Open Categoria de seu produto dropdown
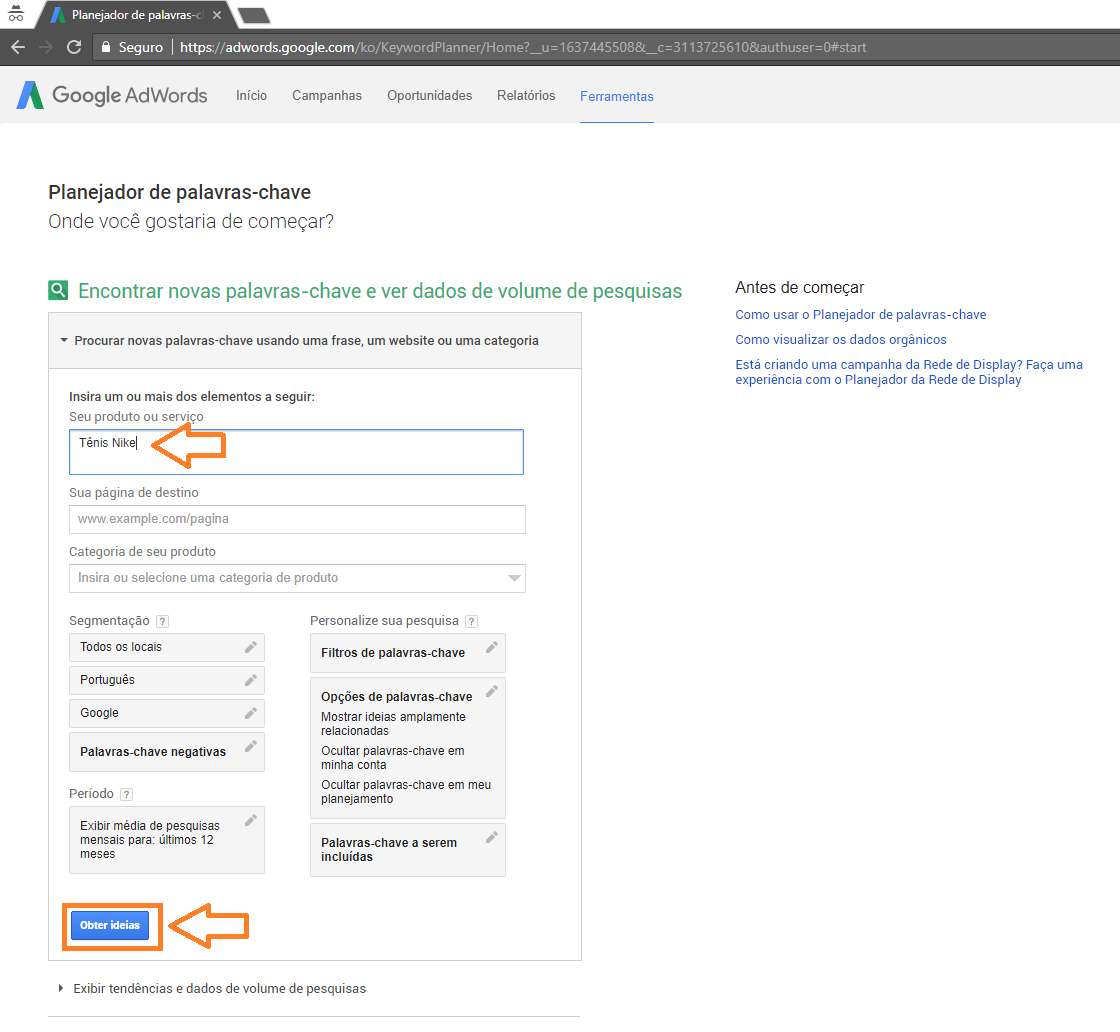The image size is (1120, 1032). click(297, 578)
